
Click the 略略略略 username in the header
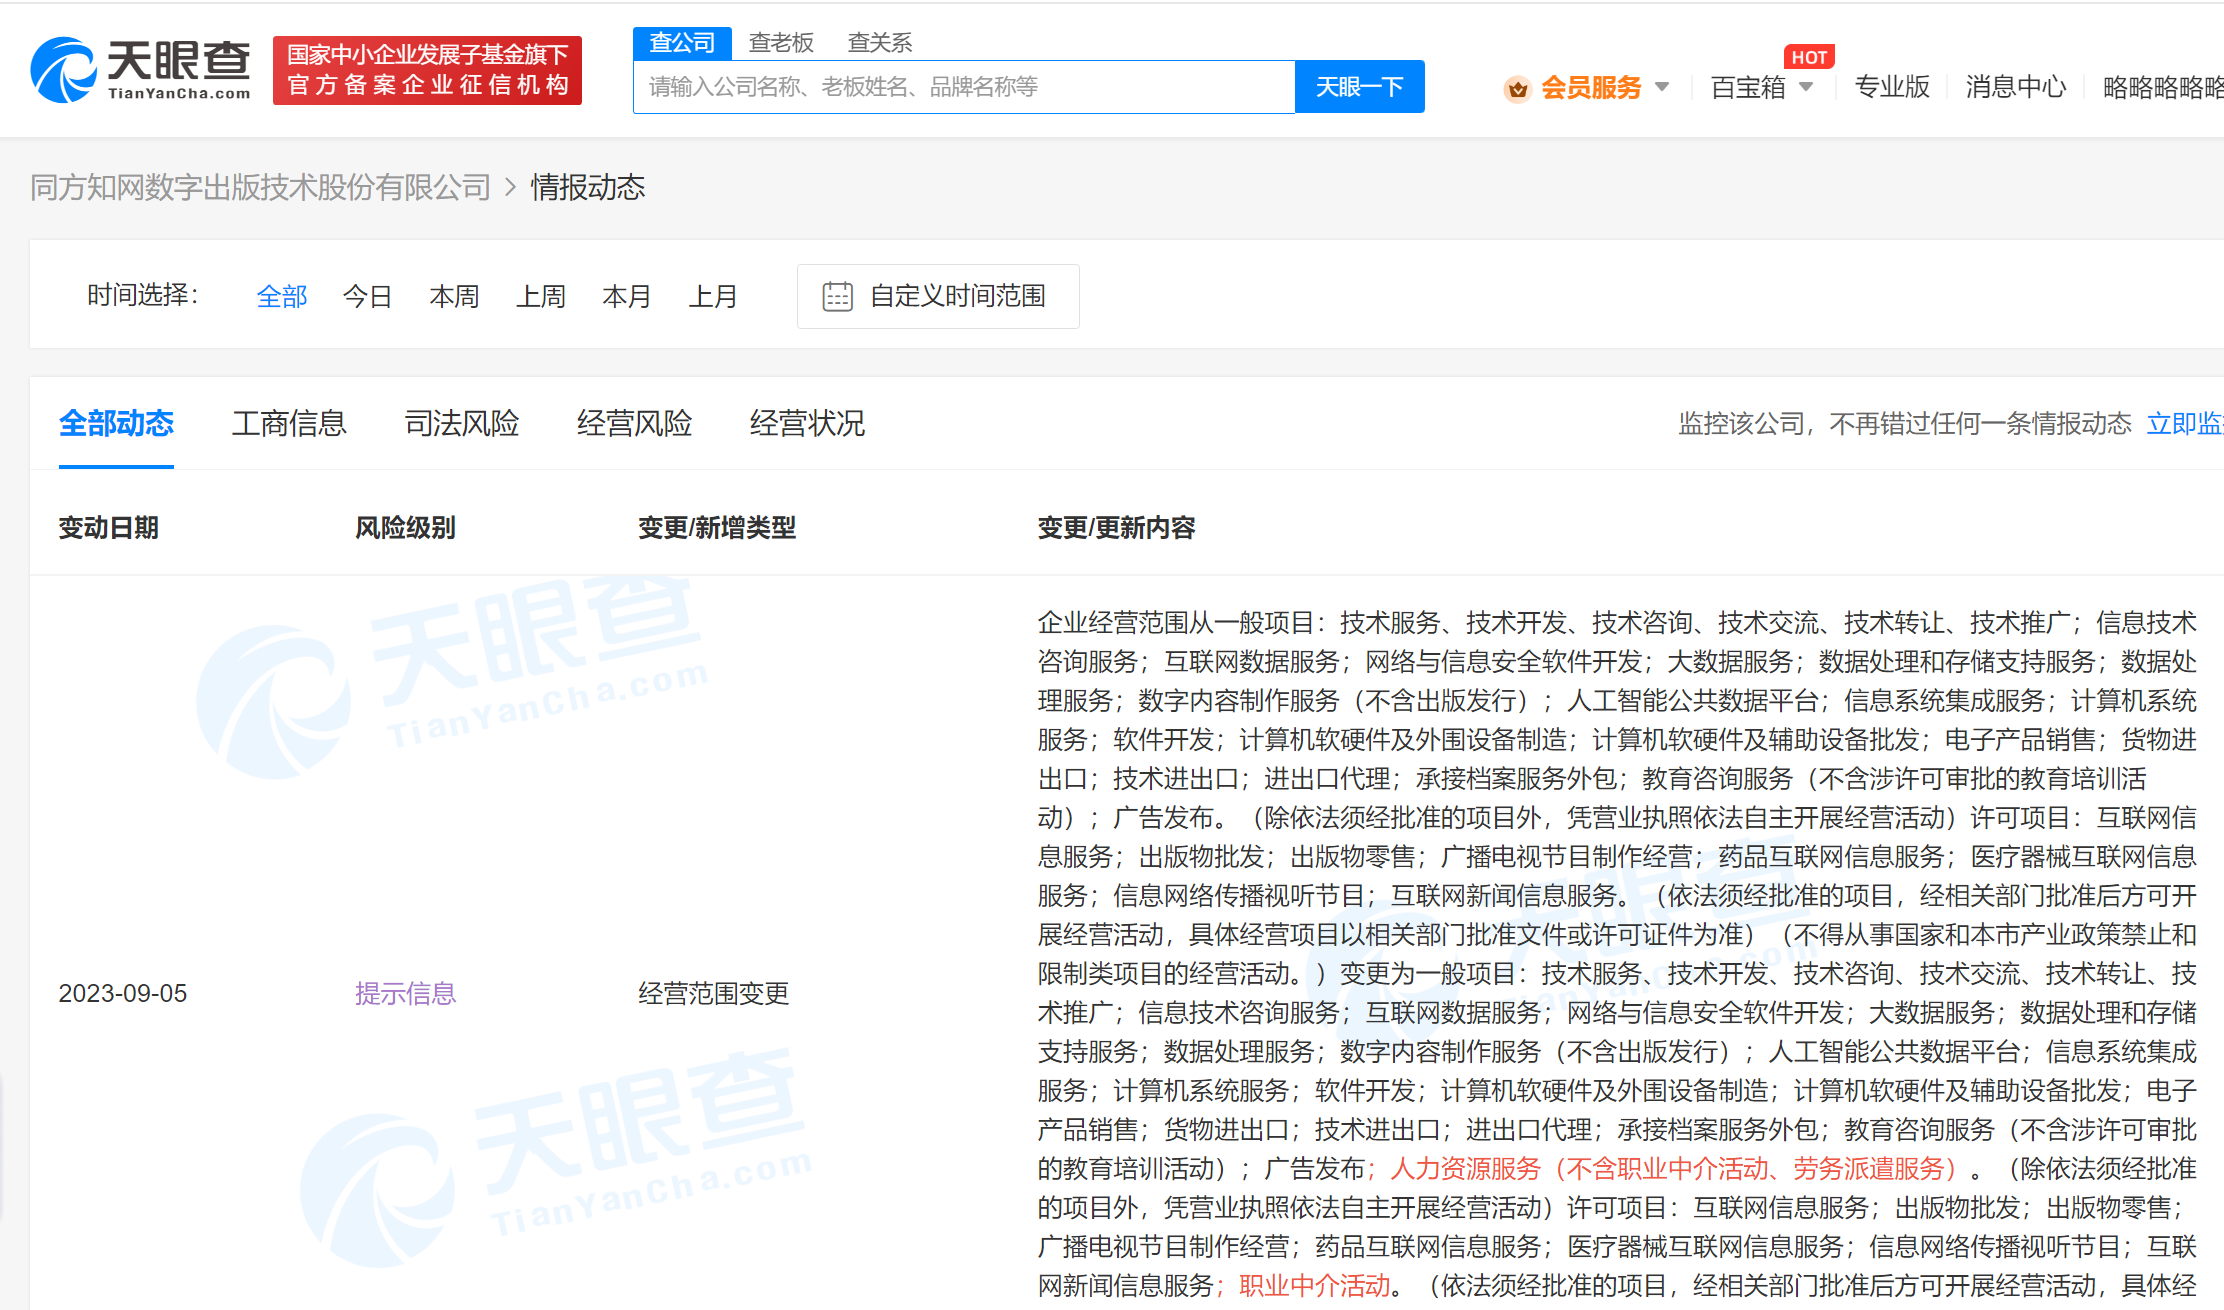click(x=2163, y=88)
